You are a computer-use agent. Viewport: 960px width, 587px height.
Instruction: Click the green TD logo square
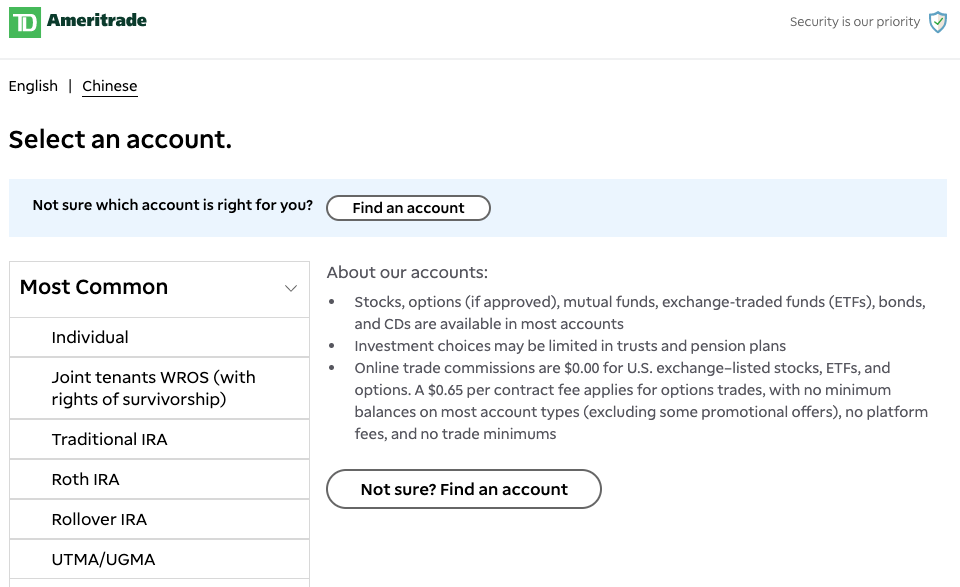click(x=24, y=22)
